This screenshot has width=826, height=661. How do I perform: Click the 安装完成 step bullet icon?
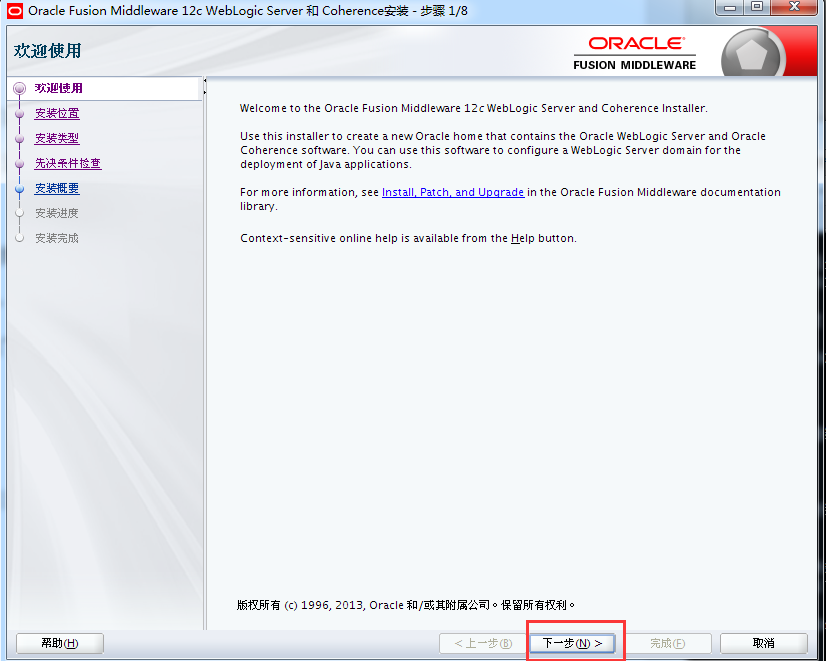tap(19, 238)
